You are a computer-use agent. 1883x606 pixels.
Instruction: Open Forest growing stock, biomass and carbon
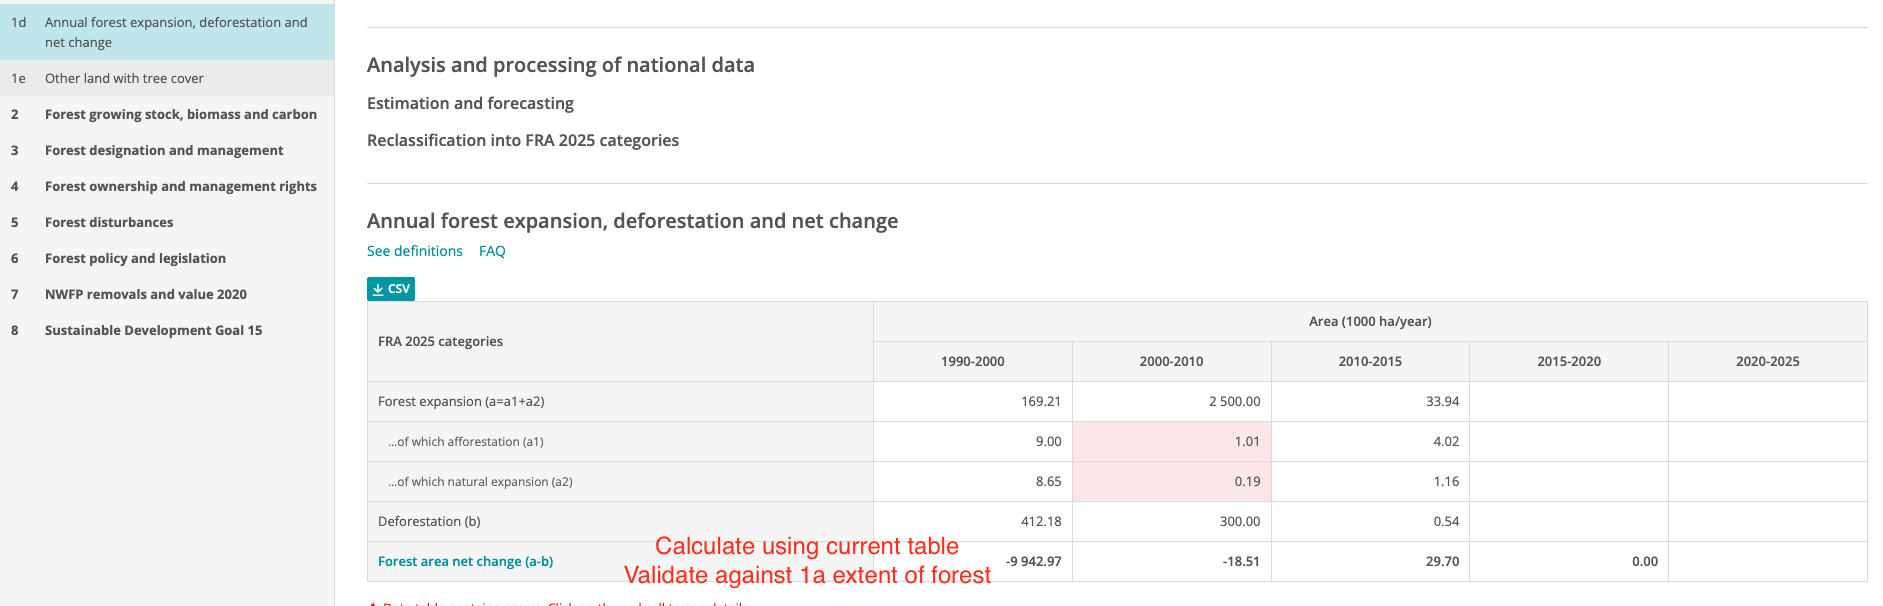180,114
